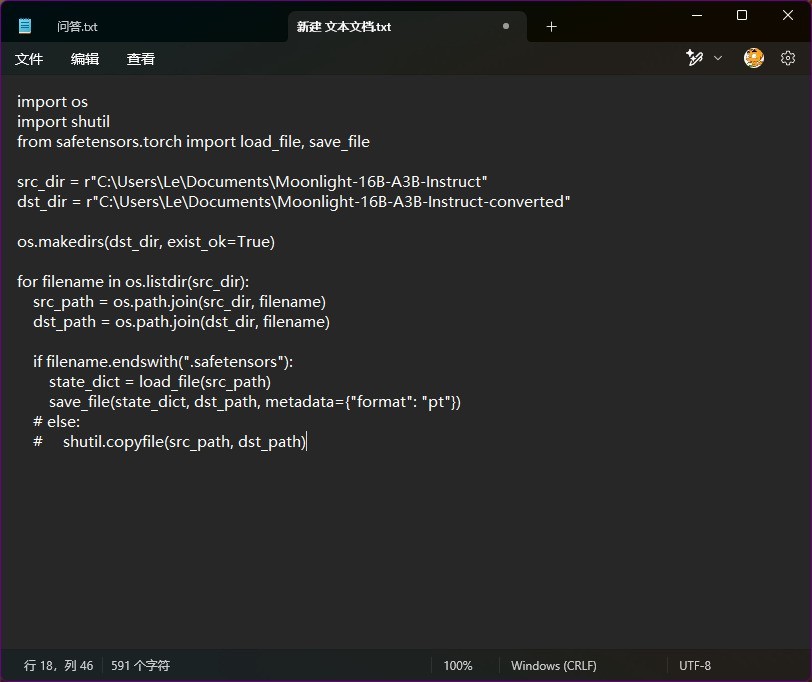Add a new tab with the plus button
The height and width of the screenshot is (682, 812).
tap(551, 27)
